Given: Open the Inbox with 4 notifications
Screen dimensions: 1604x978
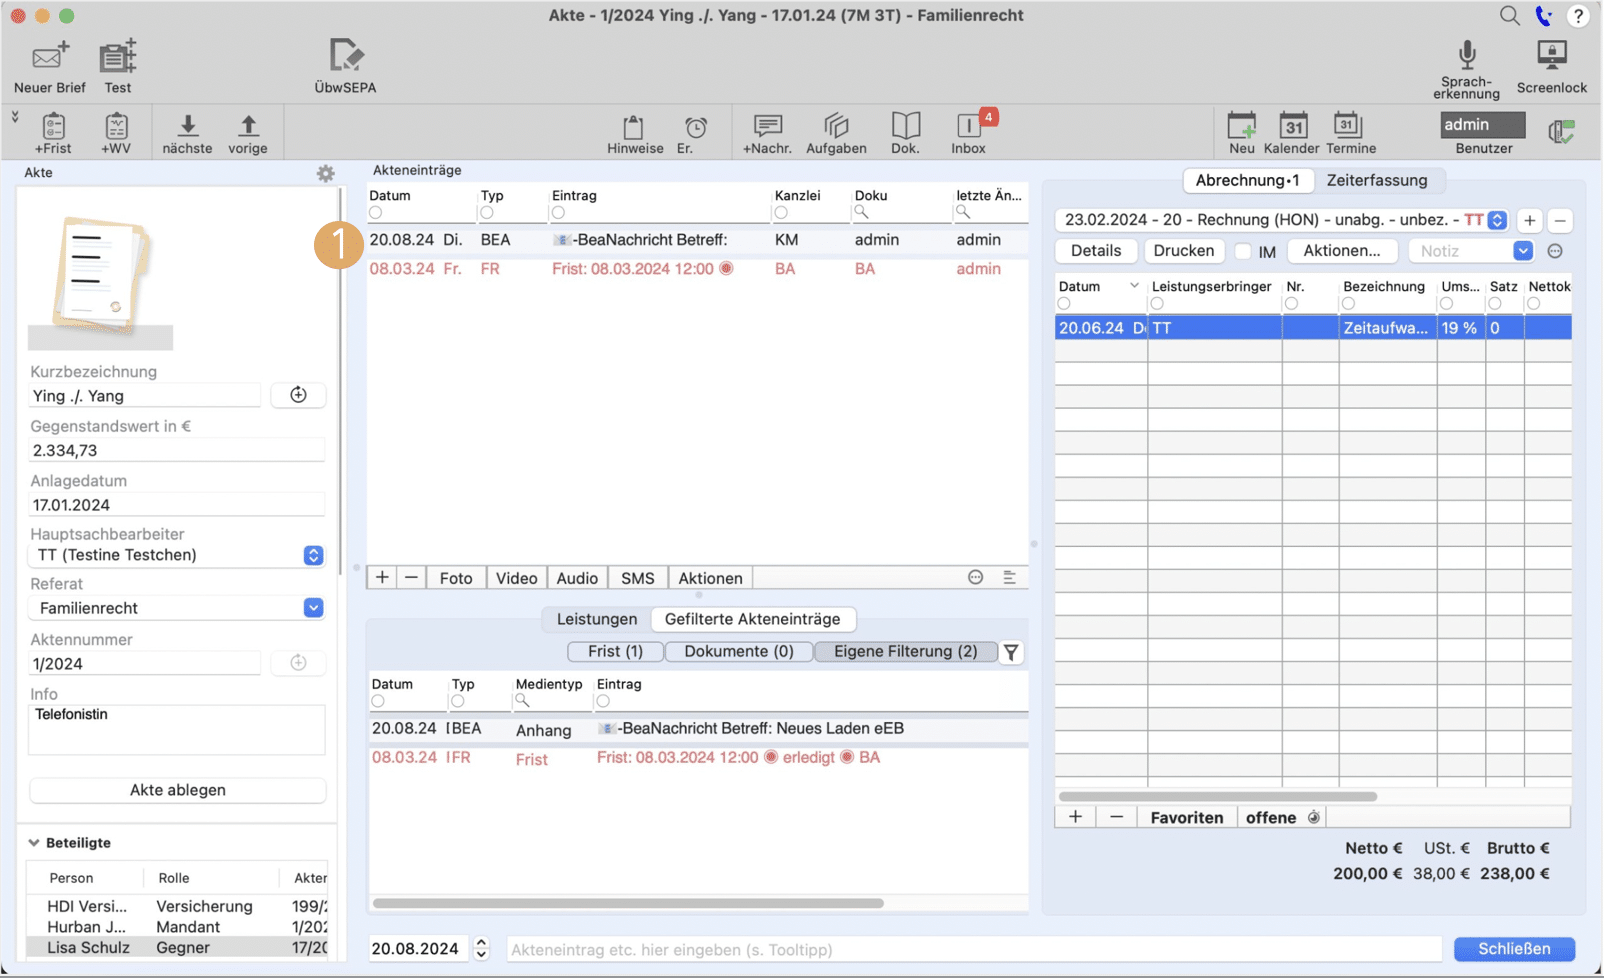Looking at the screenshot, I should (970, 125).
